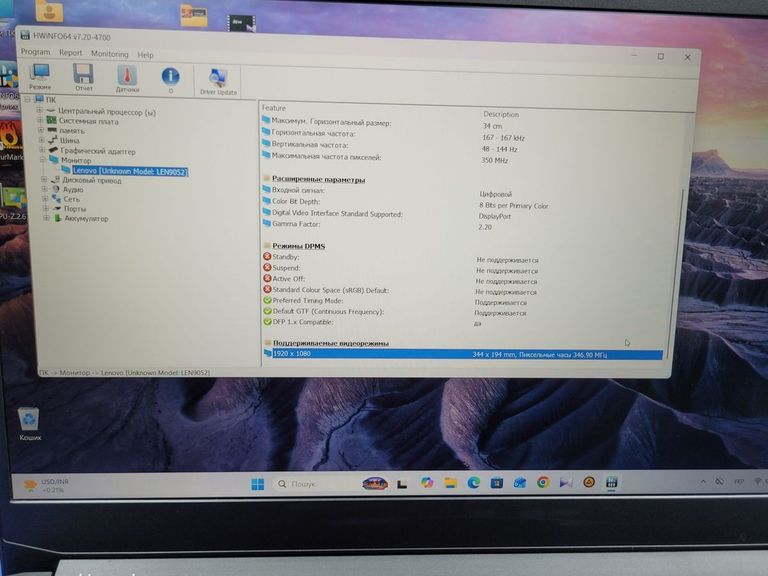Collapse the ПК root tree node

[x=28, y=99]
